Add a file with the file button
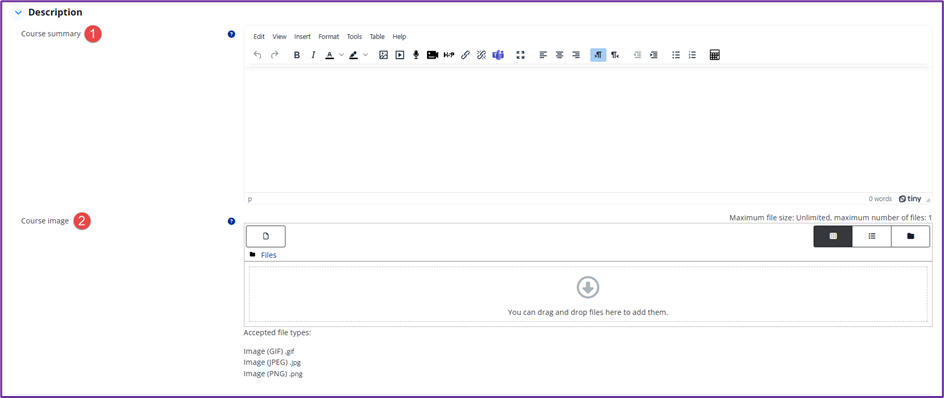Image resolution: width=944 pixels, height=398 pixels. pos(266,236)
